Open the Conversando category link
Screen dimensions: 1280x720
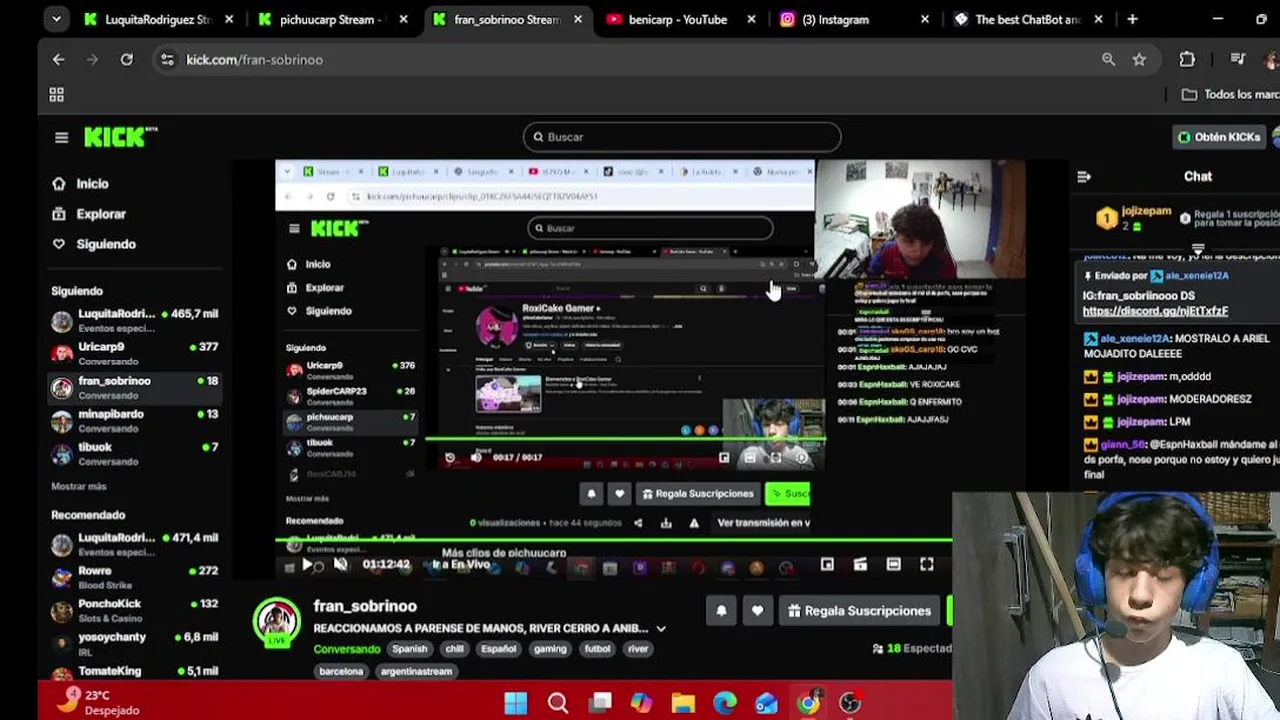pos(347,649)
